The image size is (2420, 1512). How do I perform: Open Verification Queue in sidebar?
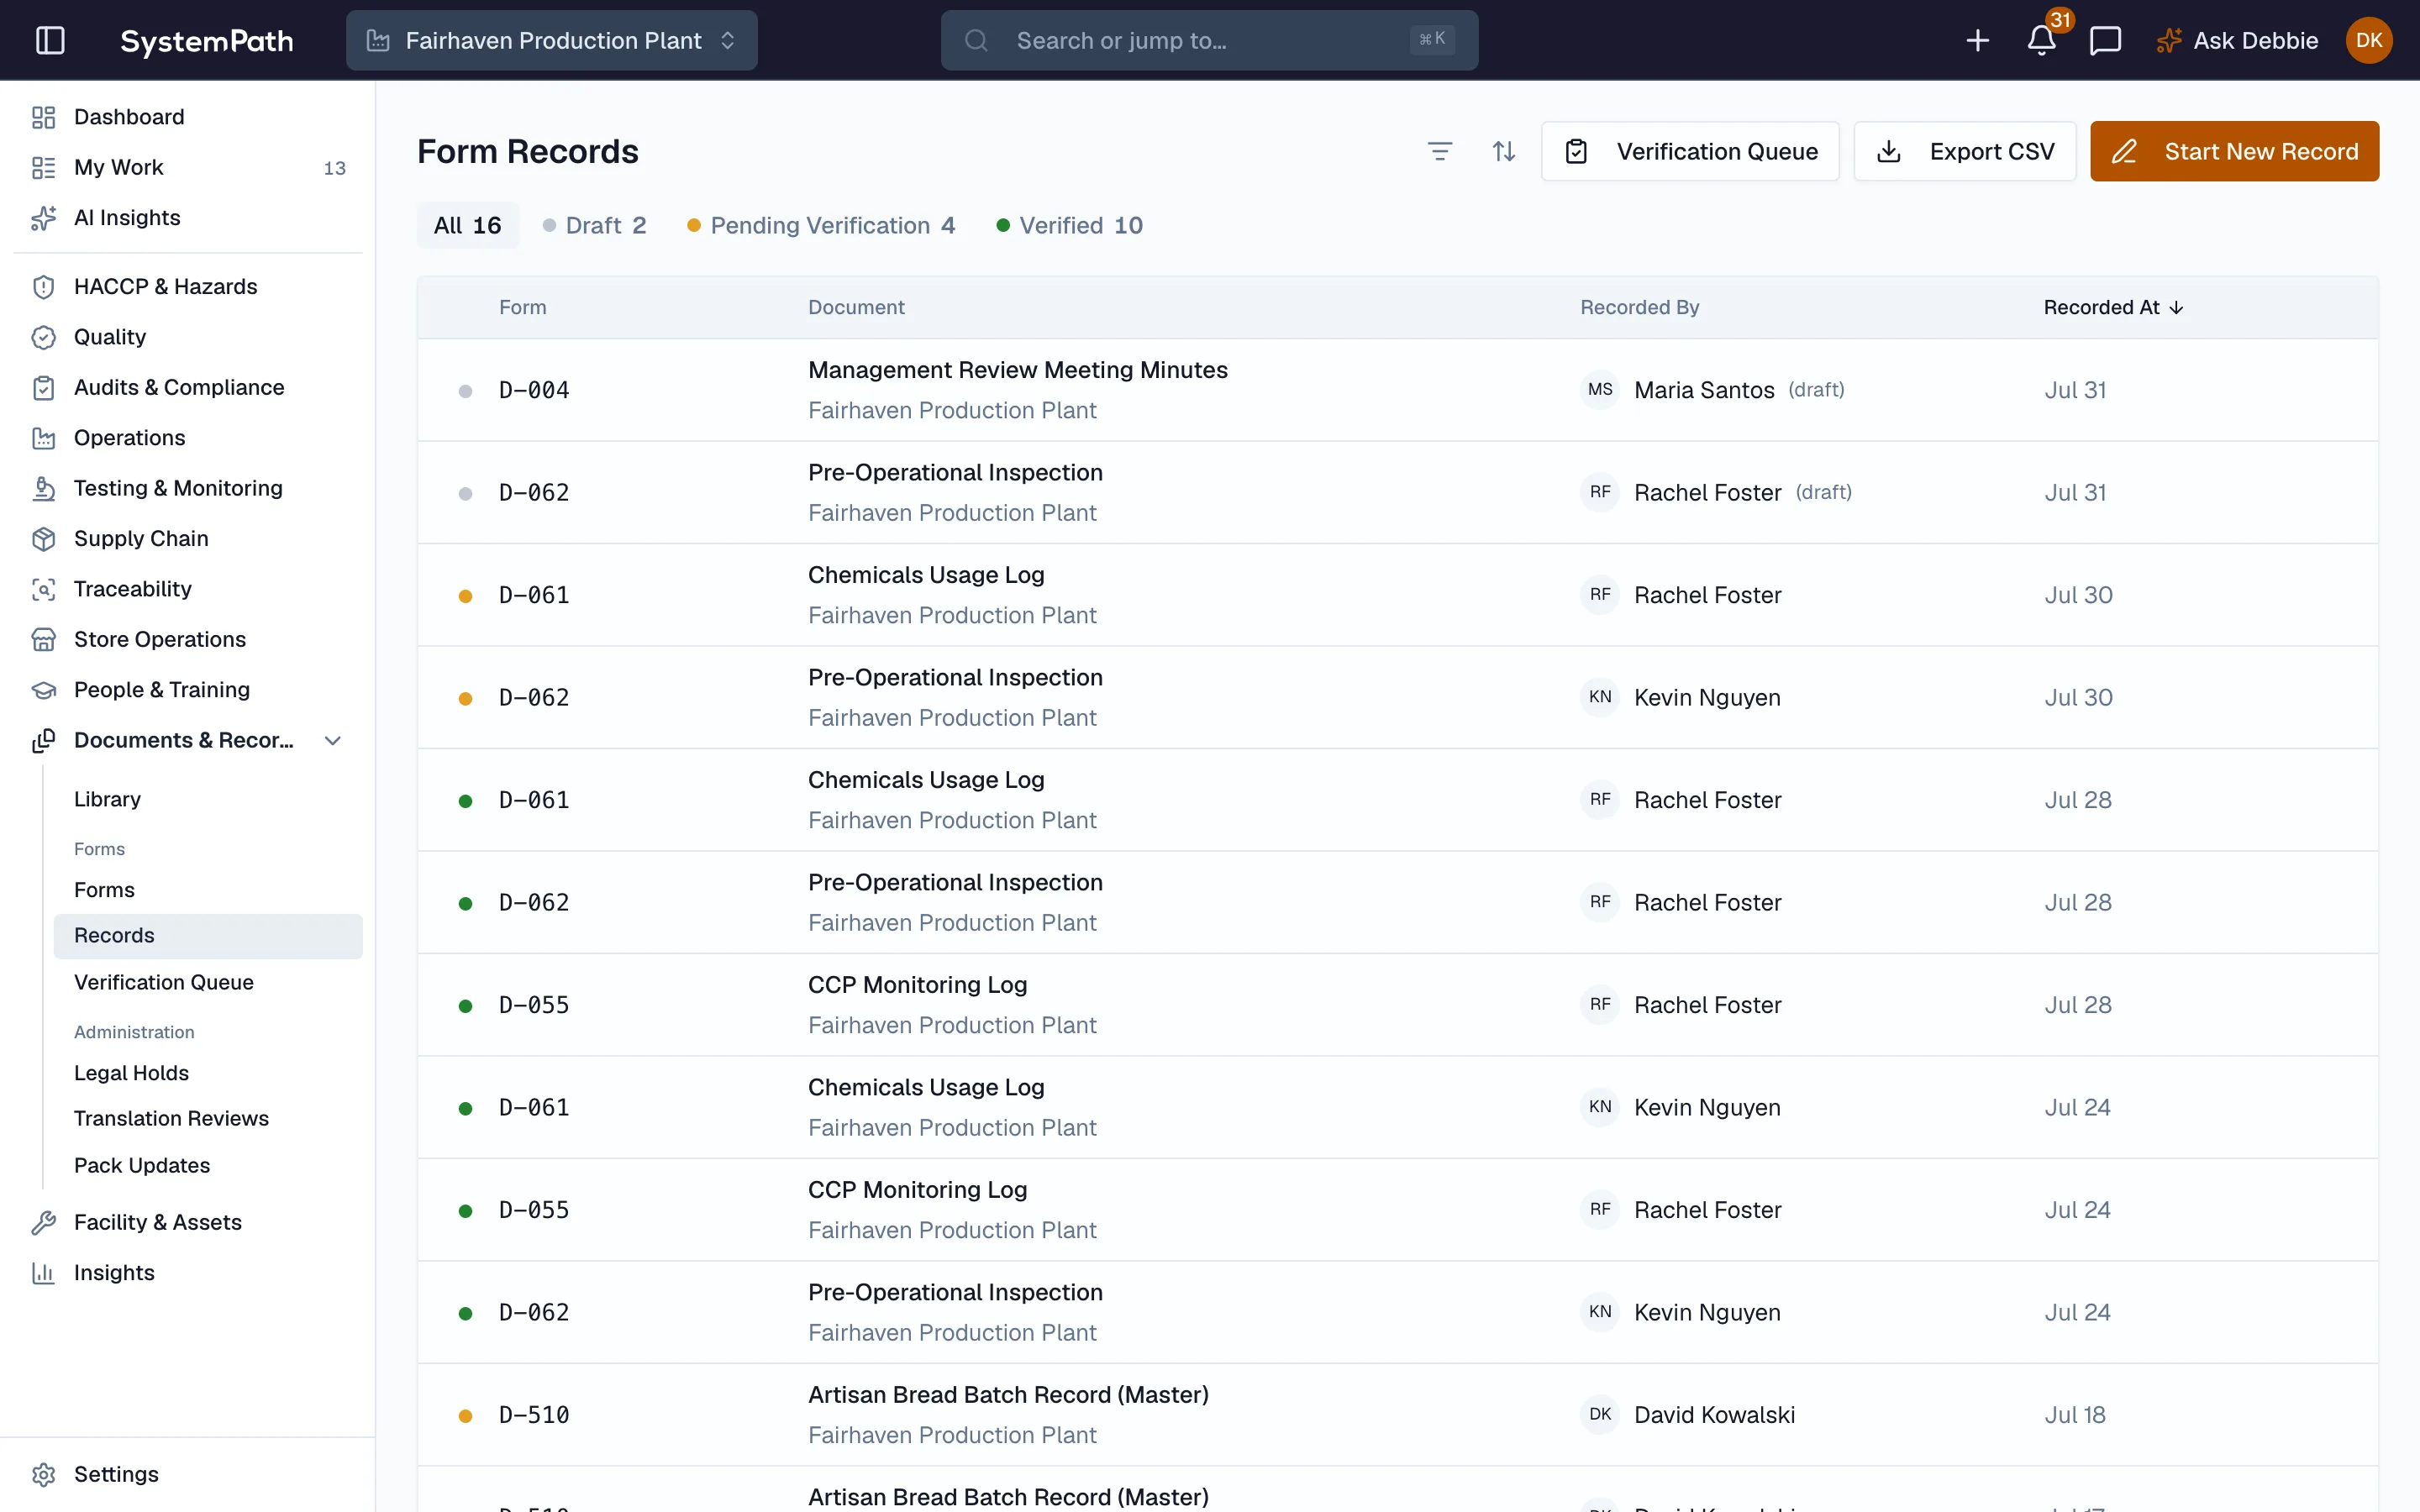(x=208, y=982)
